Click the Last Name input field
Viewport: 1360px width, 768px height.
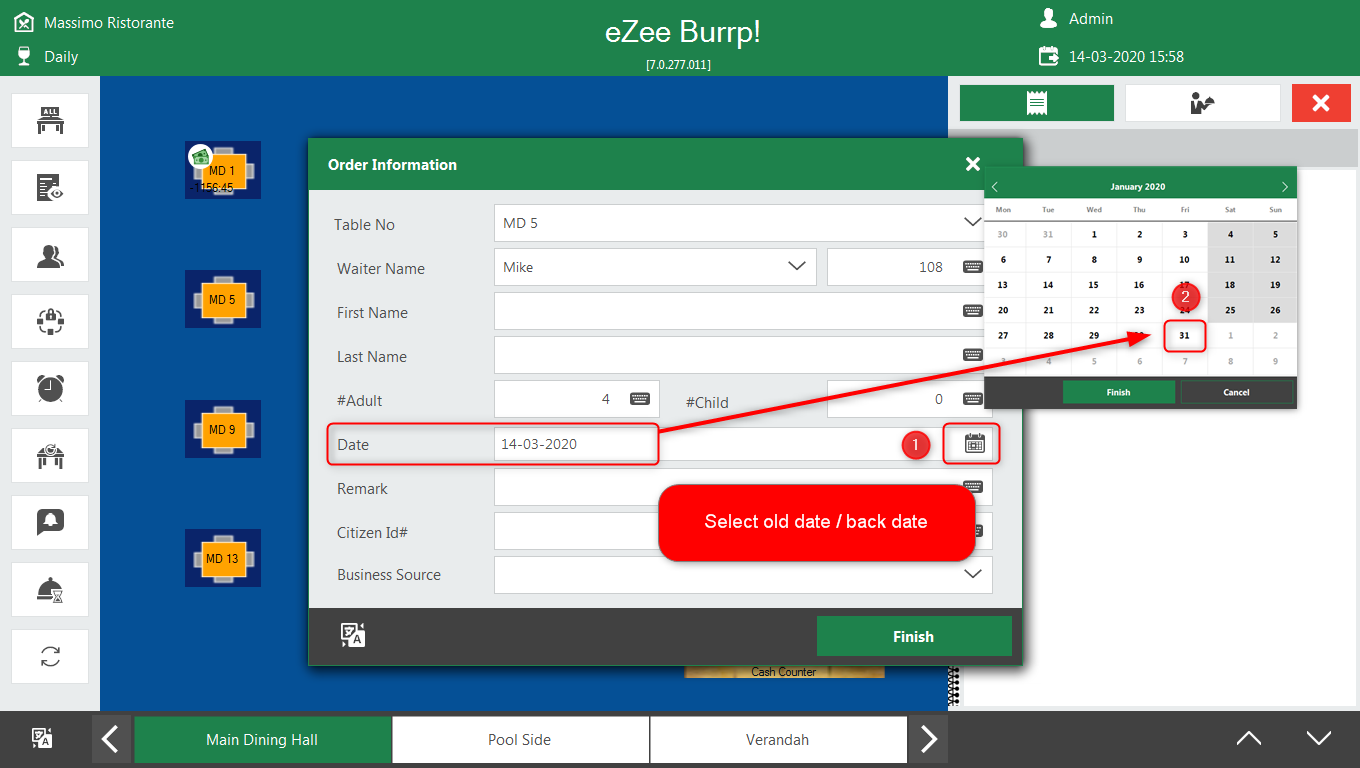click(743, 355)
